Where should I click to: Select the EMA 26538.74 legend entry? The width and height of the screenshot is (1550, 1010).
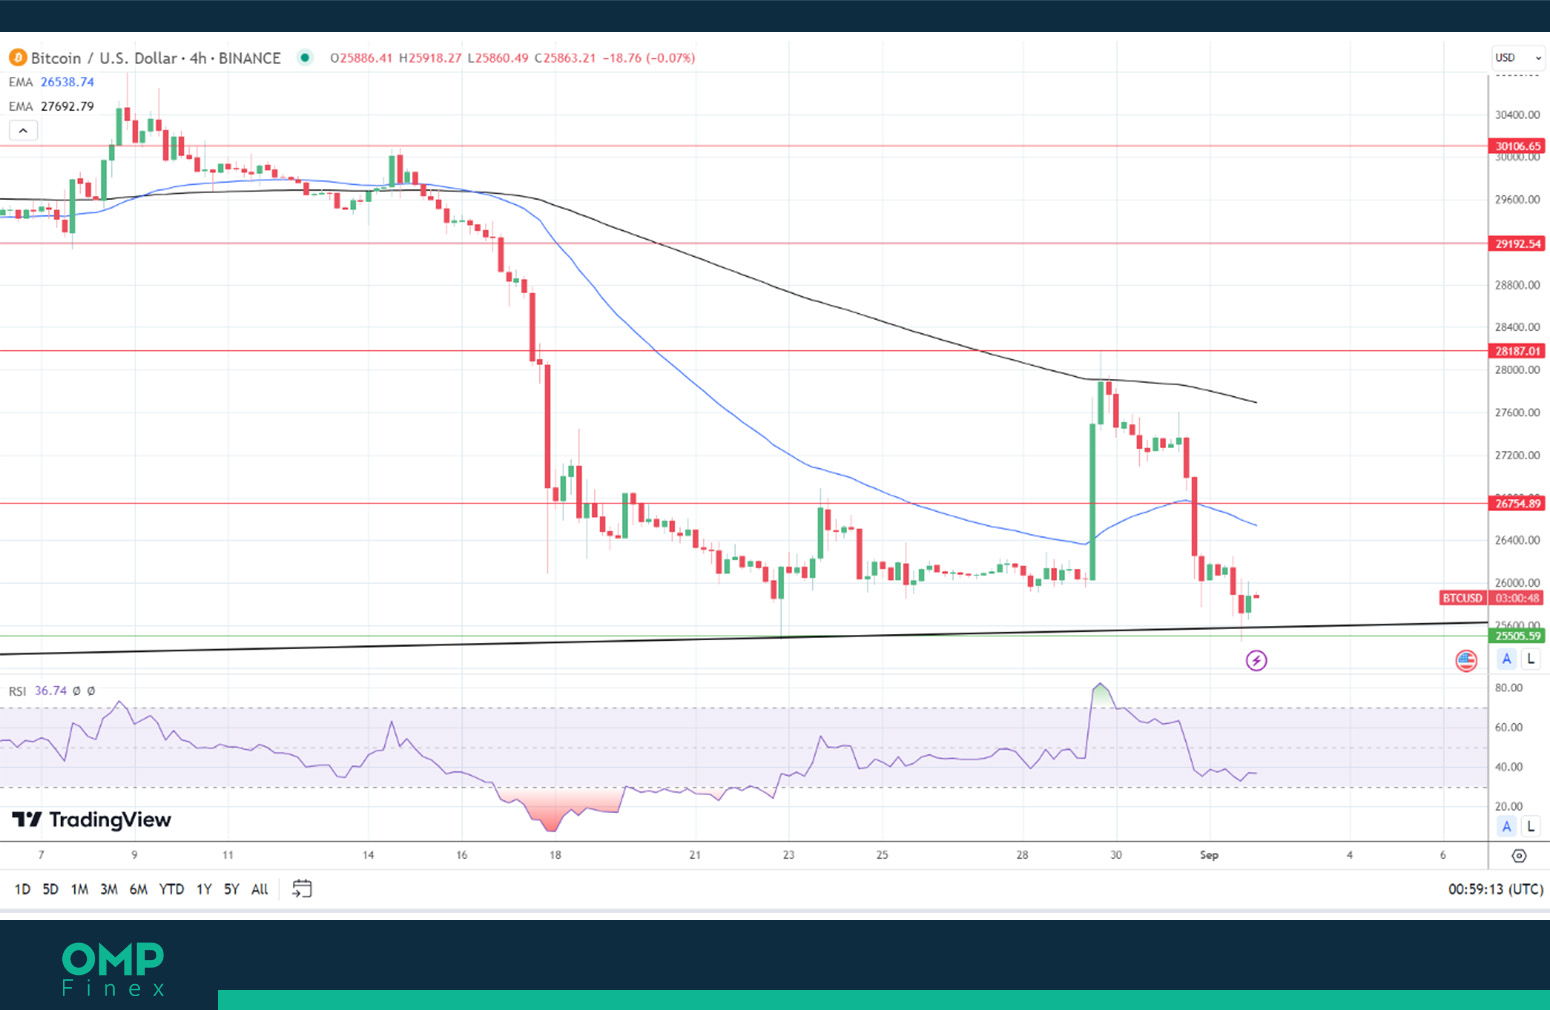coord(51,82)
